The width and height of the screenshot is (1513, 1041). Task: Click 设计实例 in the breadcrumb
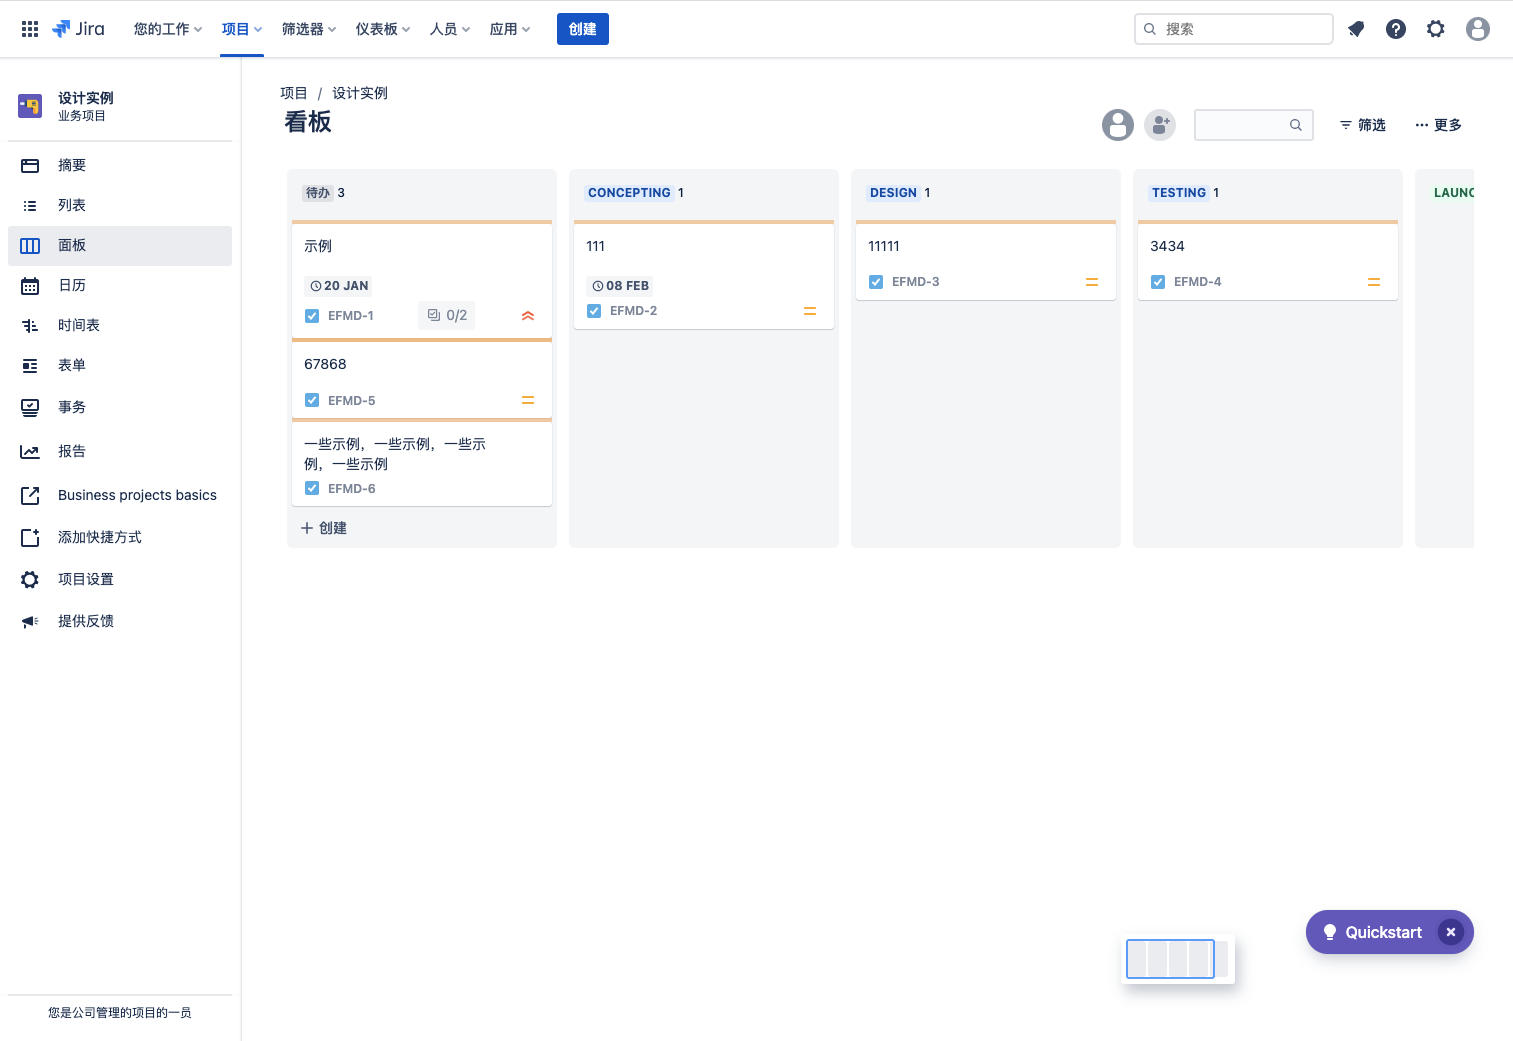point(360,93)
